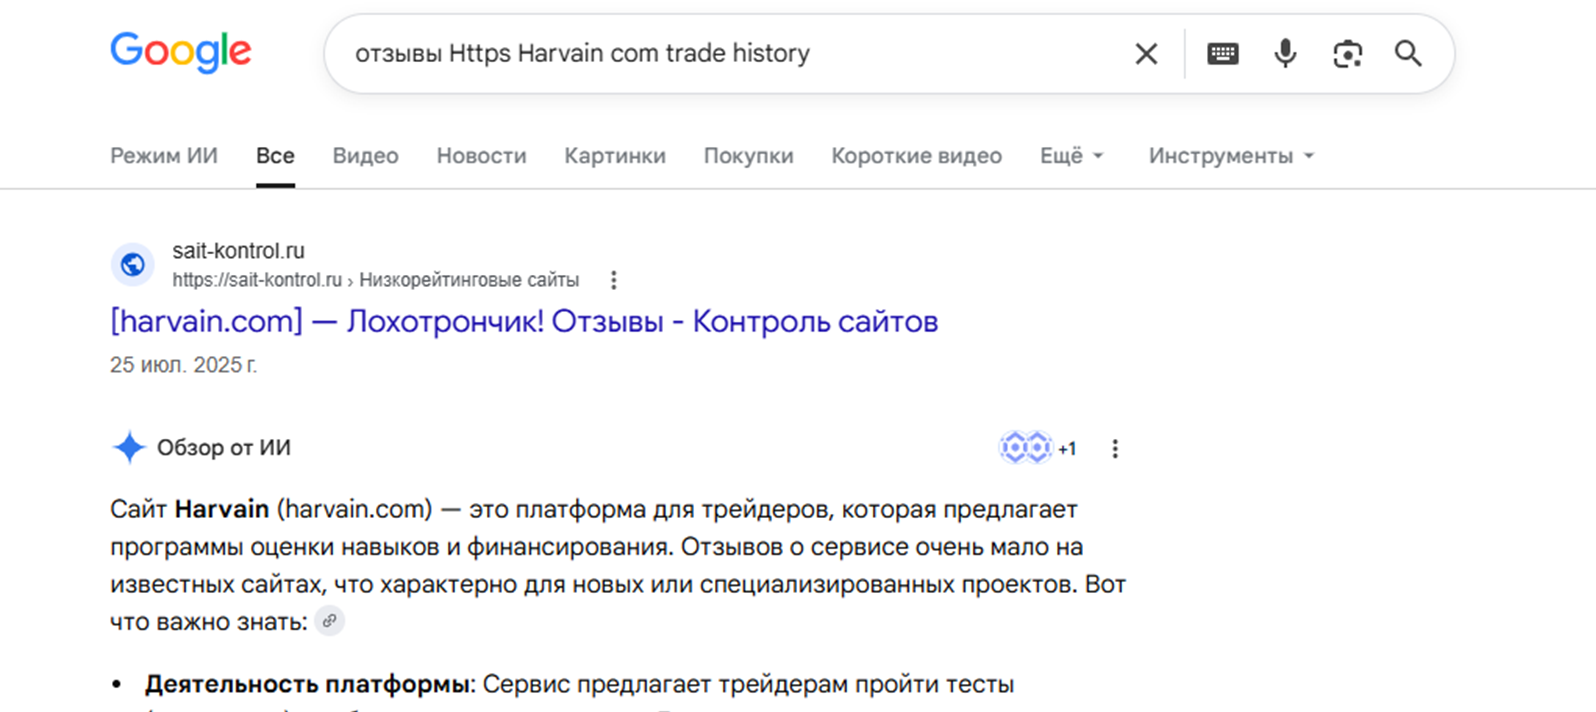Open the Картинки tab
The image size is (1596, 712).
[615, 156]
